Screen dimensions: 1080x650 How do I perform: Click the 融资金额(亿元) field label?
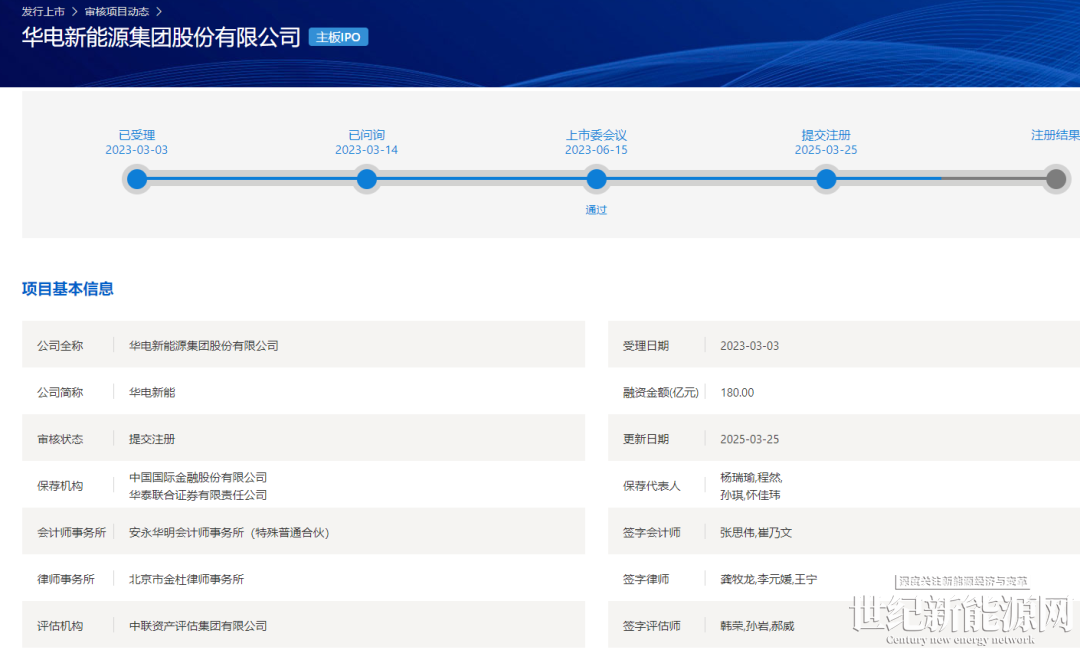pyautogui.click(x=661, y=392)
